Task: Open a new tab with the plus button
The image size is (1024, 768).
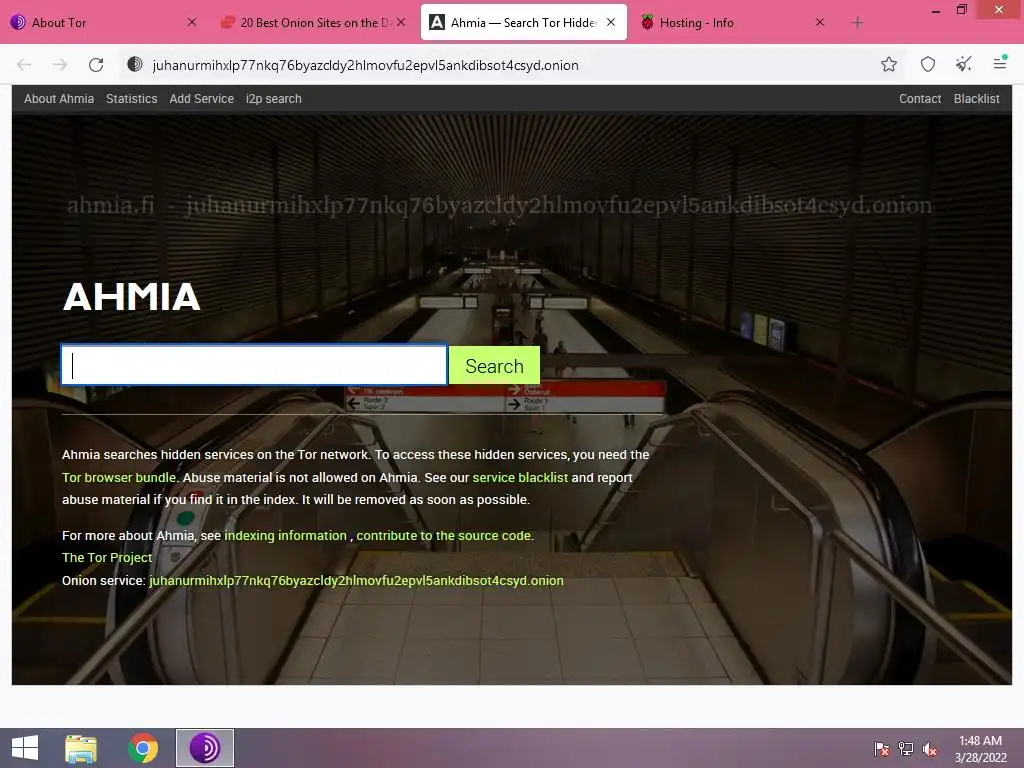Action: coord(857,23)
